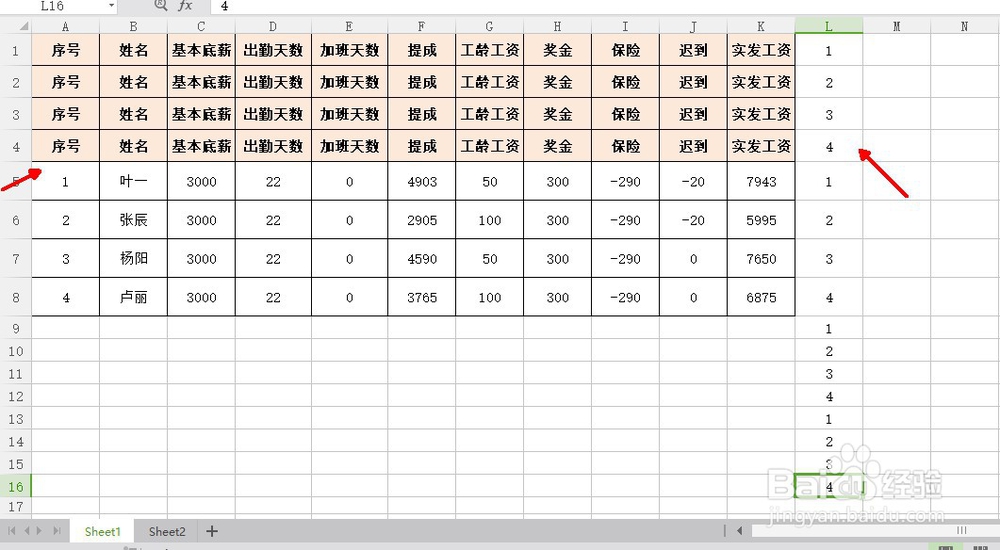
Task: Select column M header
Action: [897, 26]
